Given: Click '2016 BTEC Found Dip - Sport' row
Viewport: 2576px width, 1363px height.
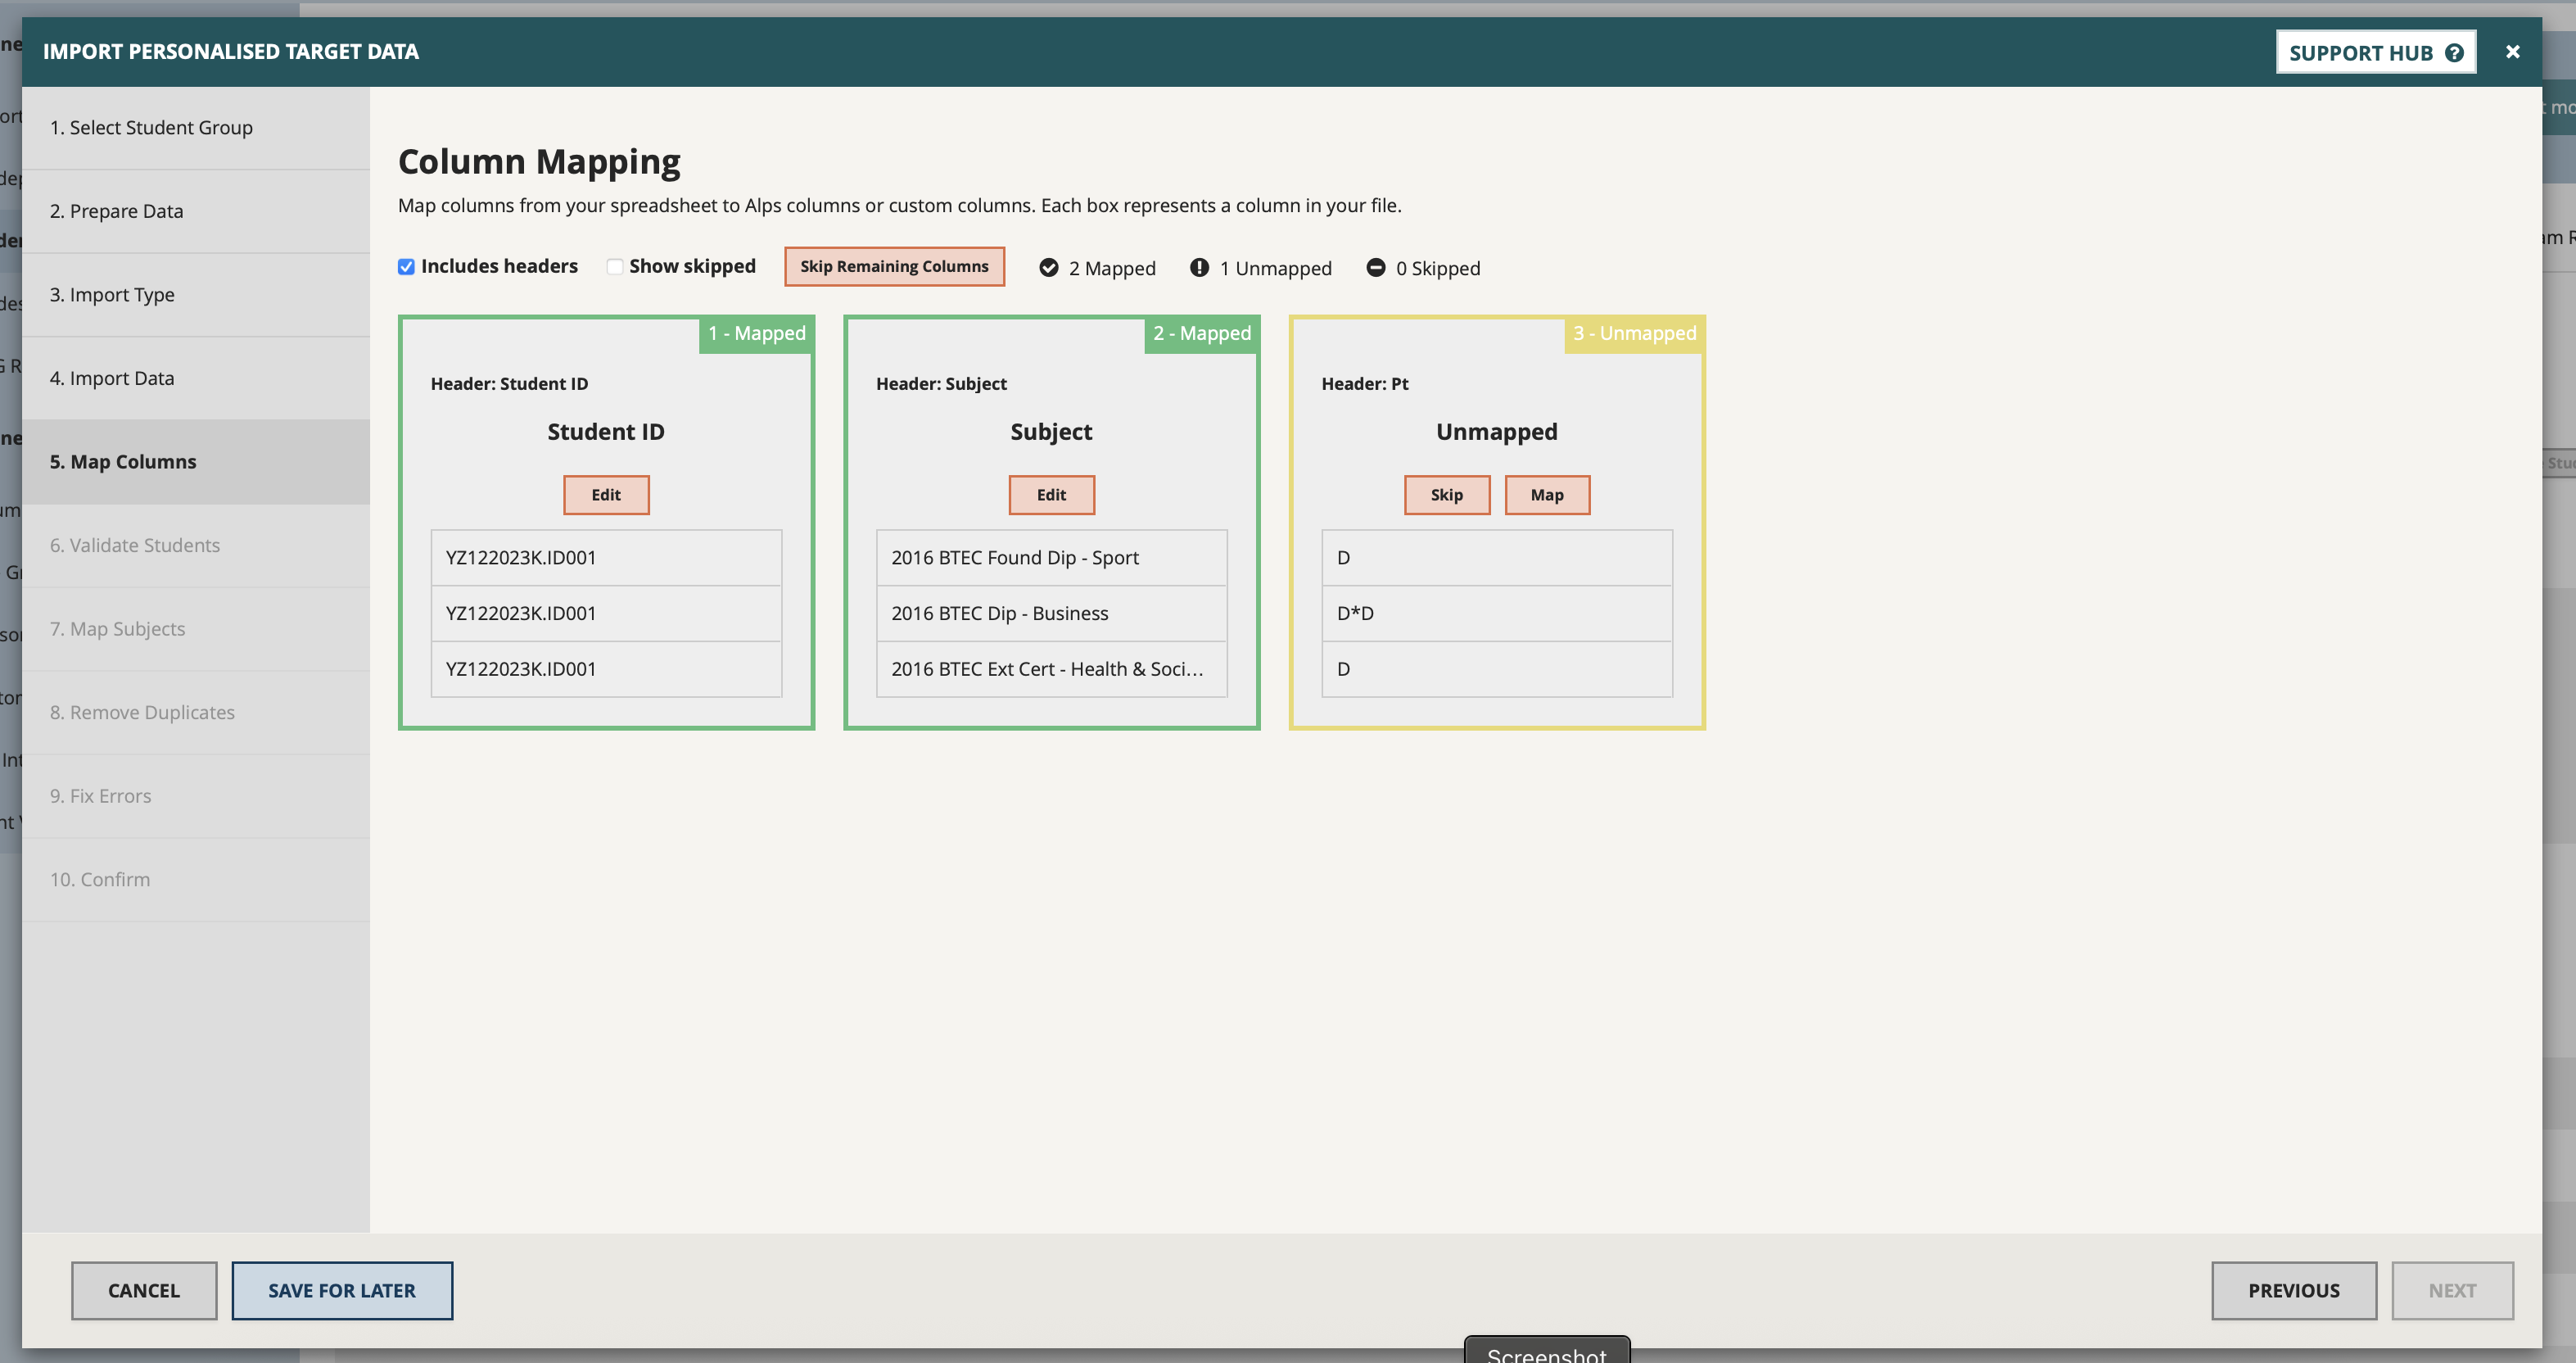Looking at the screenshot, I should click(x=1051, y=558).
